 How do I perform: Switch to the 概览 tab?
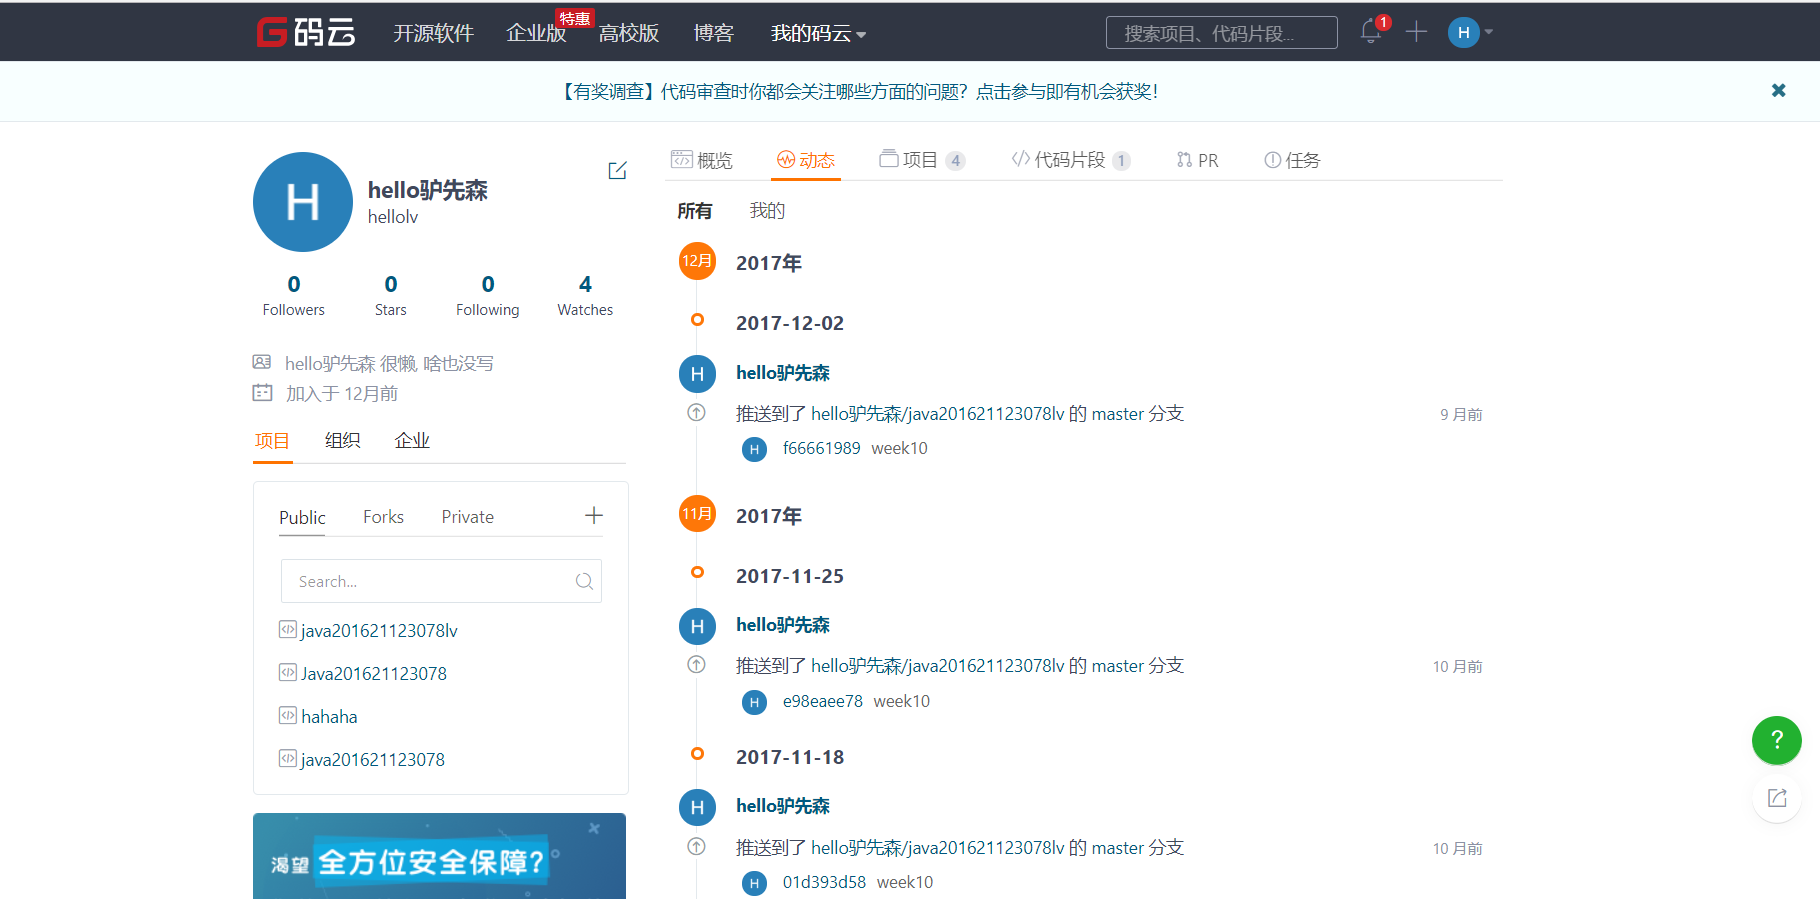[702, 160]
